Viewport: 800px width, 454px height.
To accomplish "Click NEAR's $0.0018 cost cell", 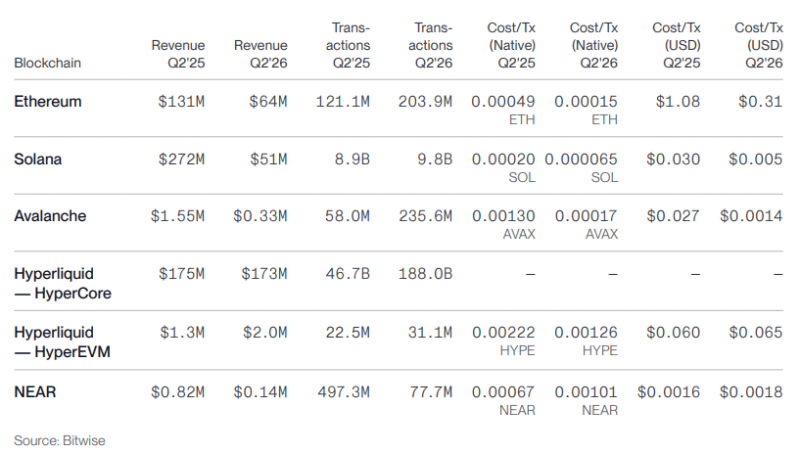I will [x=751, y=392].
